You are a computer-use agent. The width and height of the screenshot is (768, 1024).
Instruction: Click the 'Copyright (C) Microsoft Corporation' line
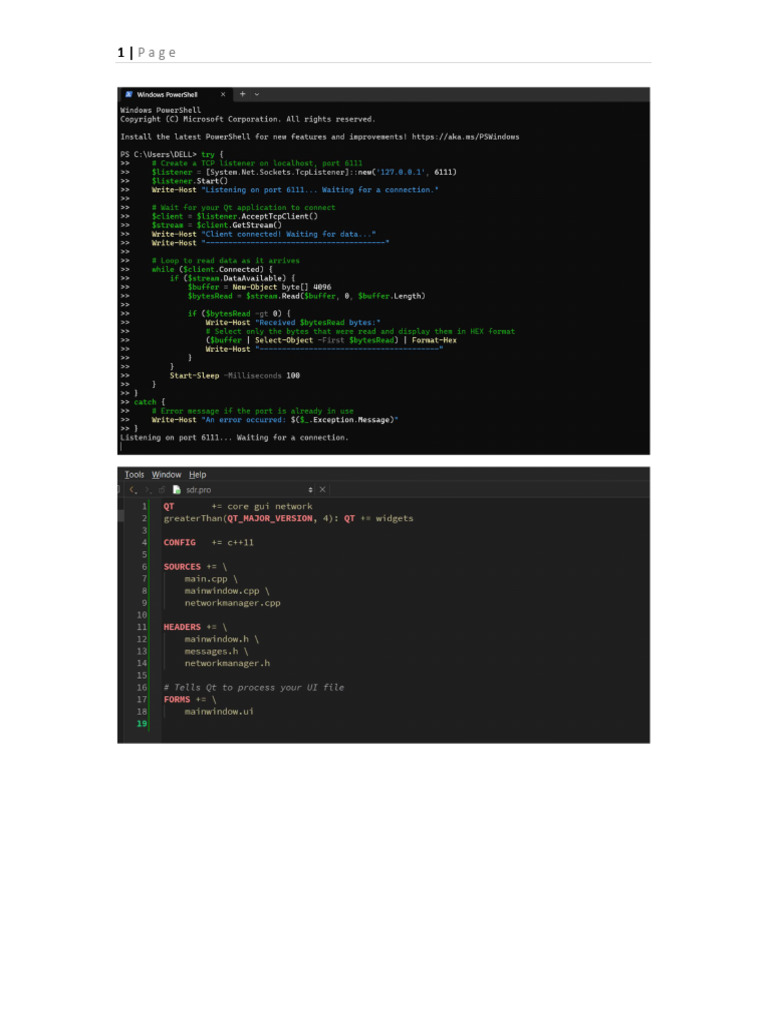(x=248, y=120)
